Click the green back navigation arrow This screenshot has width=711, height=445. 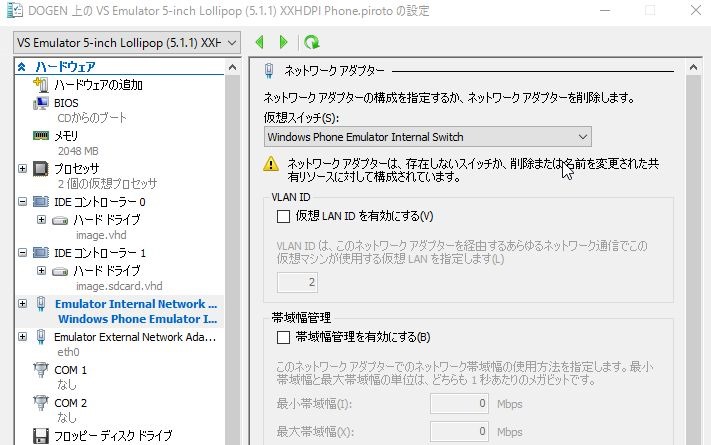[x=261, y=42]
